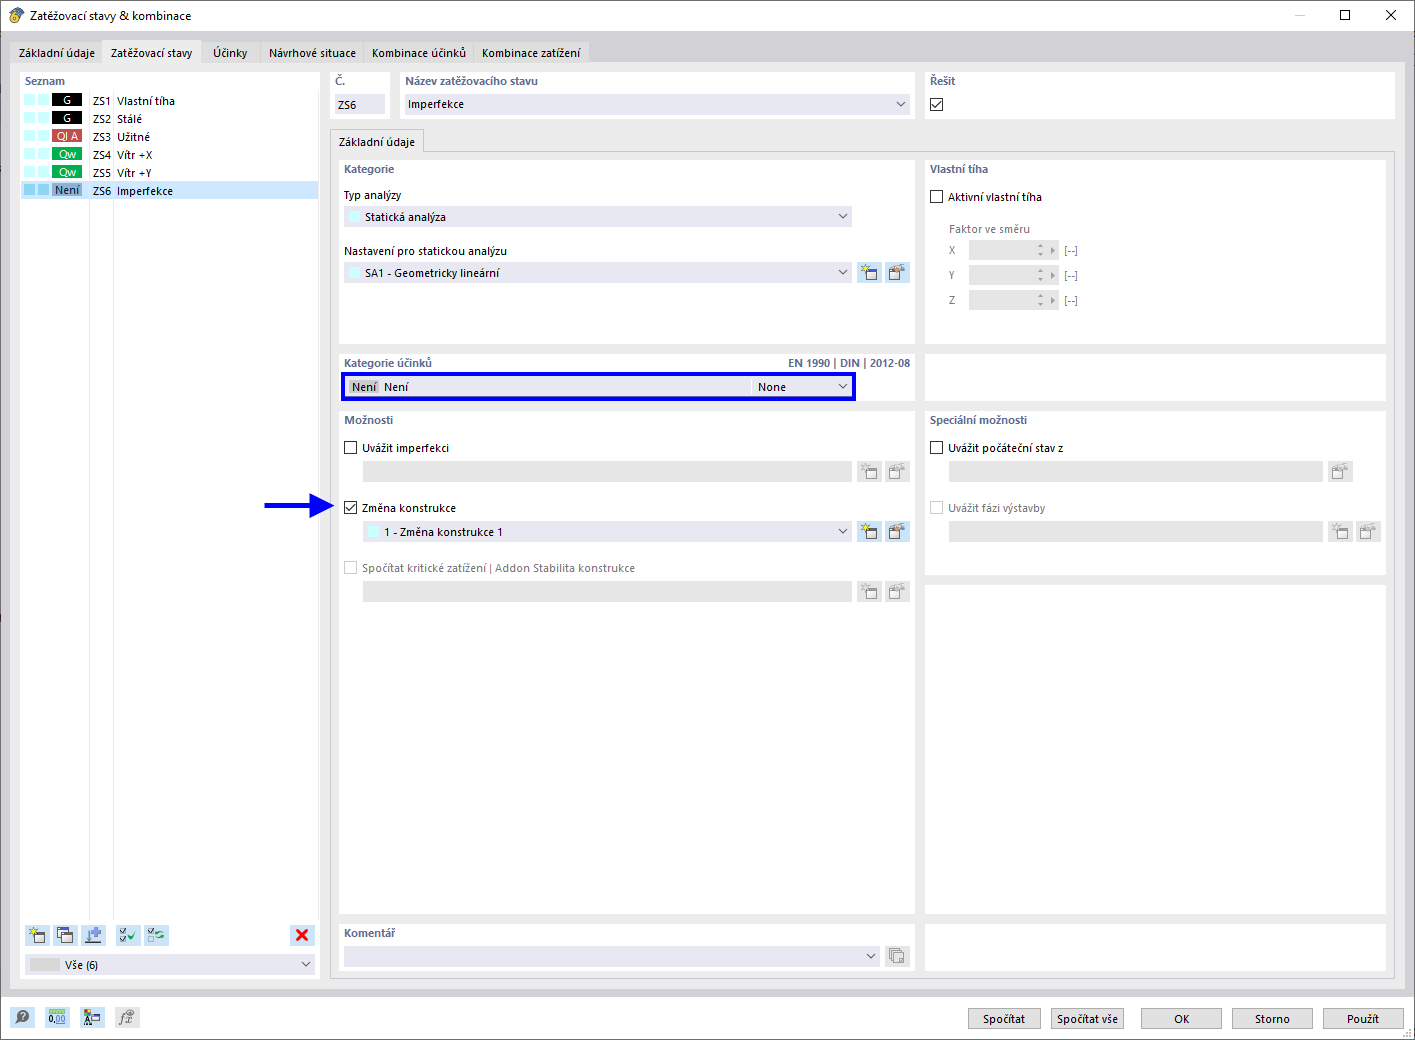Apply changes with Použít button

pyautogui.click(x=1363, y=1018)
